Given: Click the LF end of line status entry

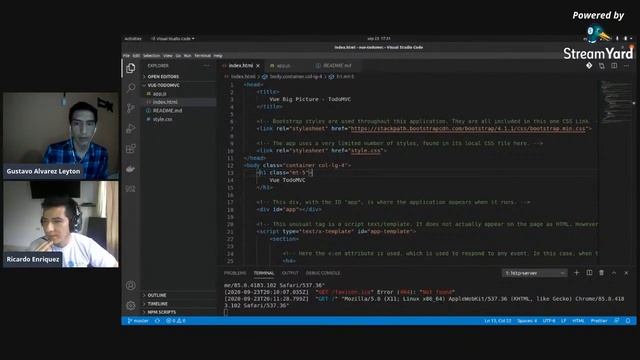Looking at the screenshot, I should tap(564, 321).
